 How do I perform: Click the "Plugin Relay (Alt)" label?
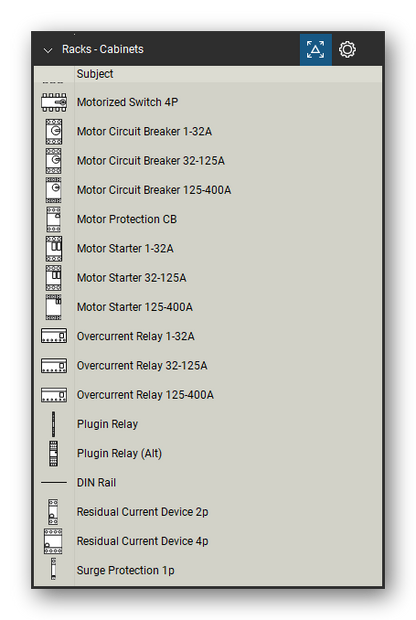(119, 454)
